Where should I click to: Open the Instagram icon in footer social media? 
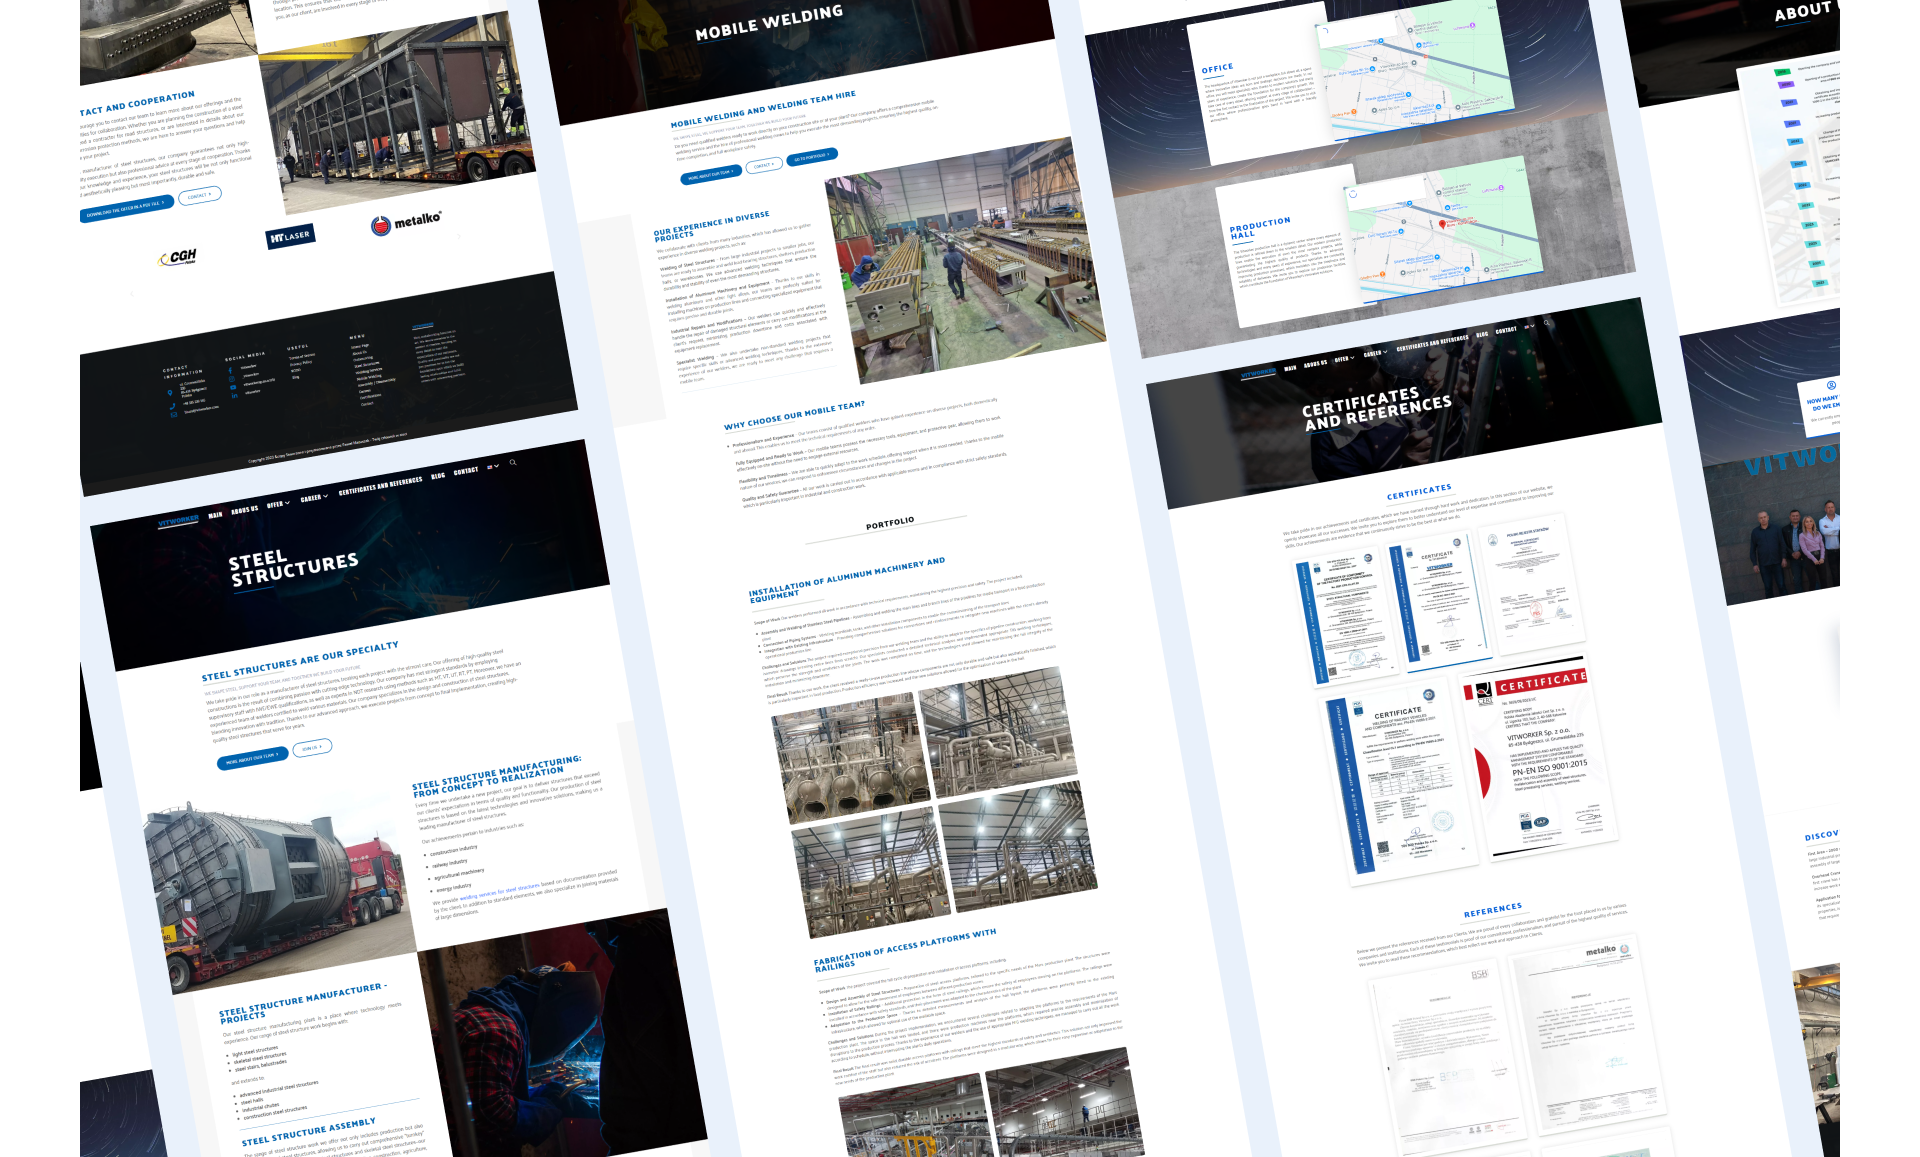(232, 379)
